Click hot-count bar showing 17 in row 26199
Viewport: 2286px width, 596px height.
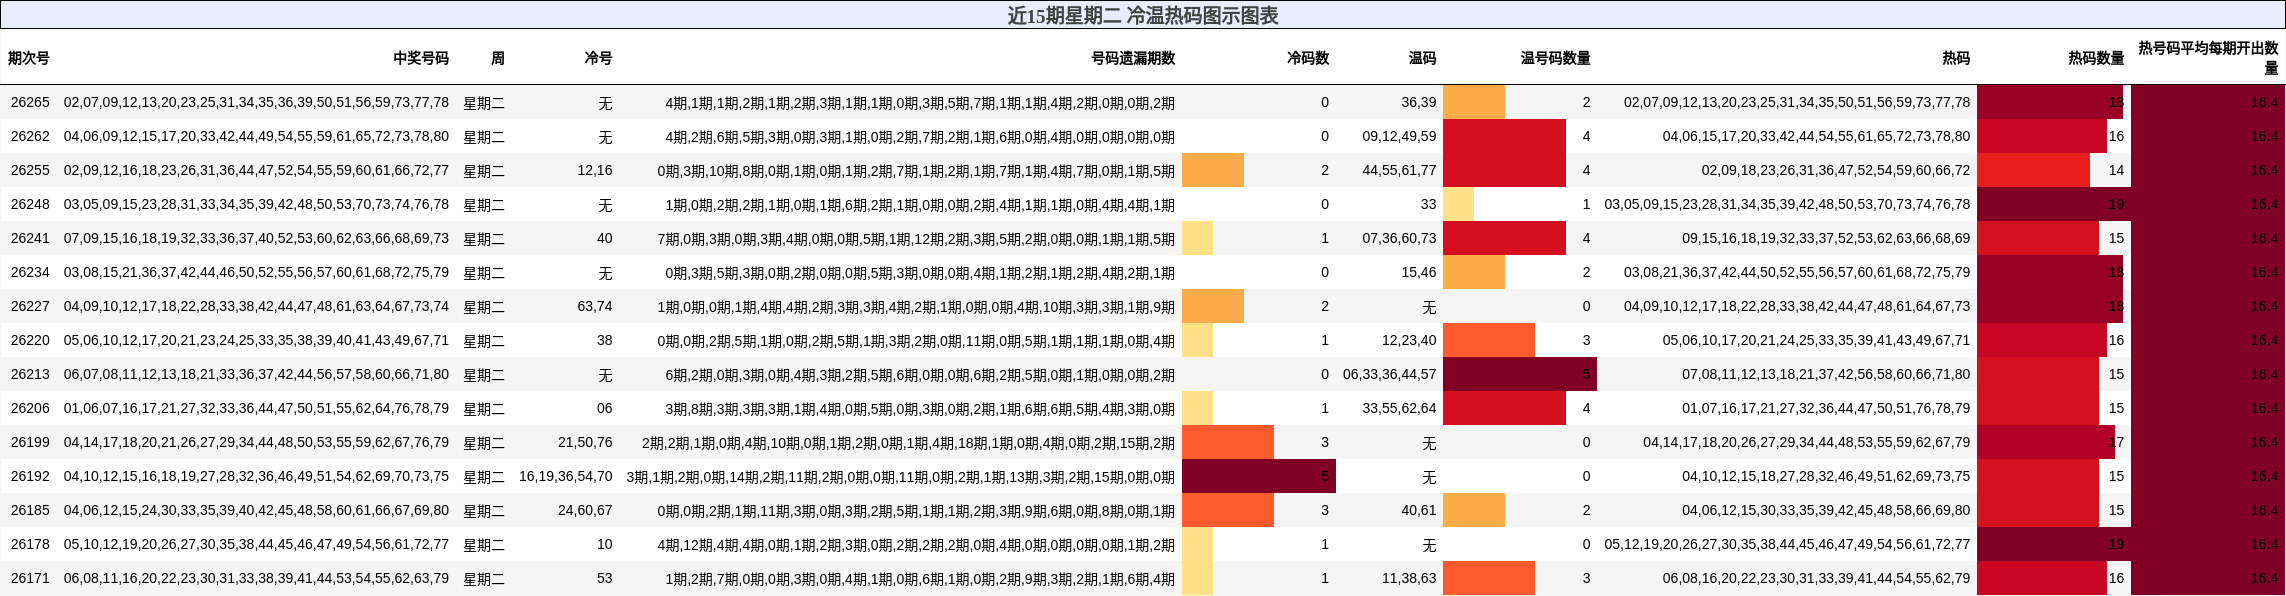pyautogui.click(x=2046, y=442)
